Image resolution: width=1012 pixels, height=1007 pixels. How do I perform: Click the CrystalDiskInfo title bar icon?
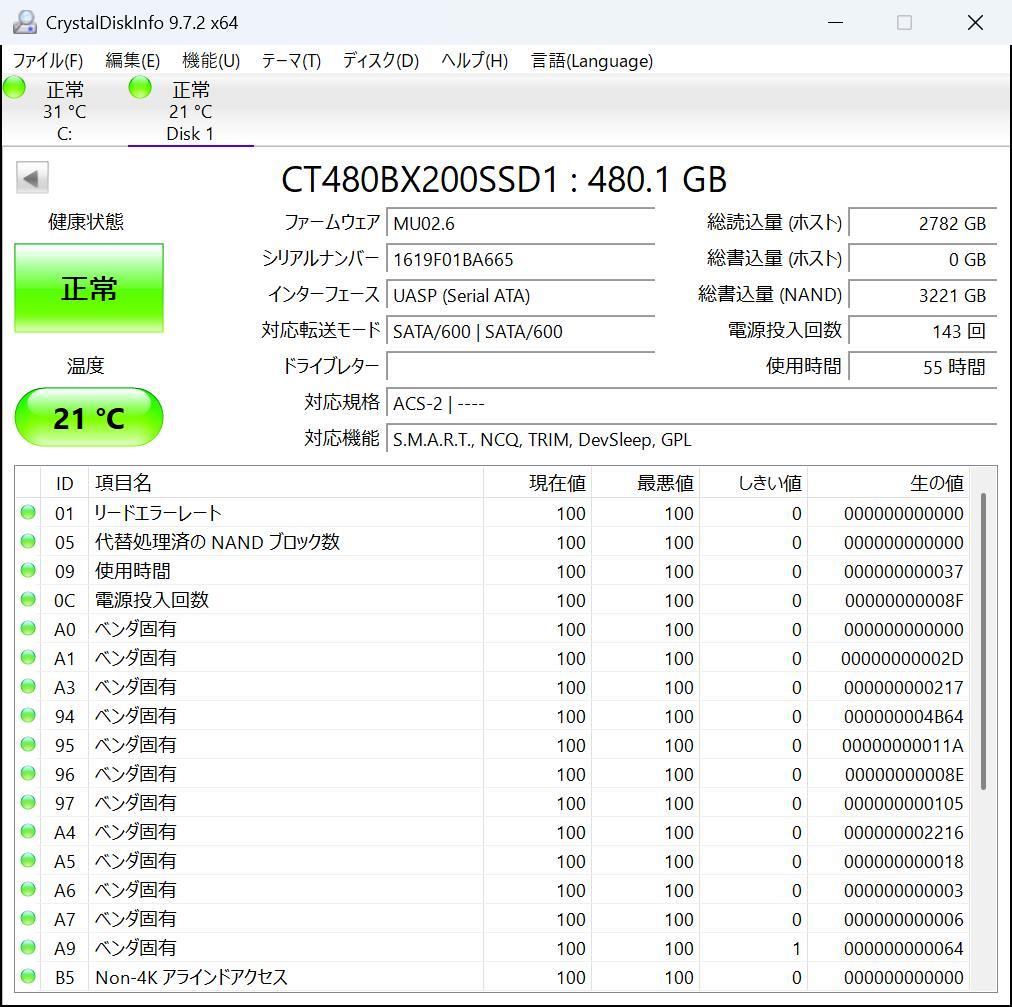[25, 20]
